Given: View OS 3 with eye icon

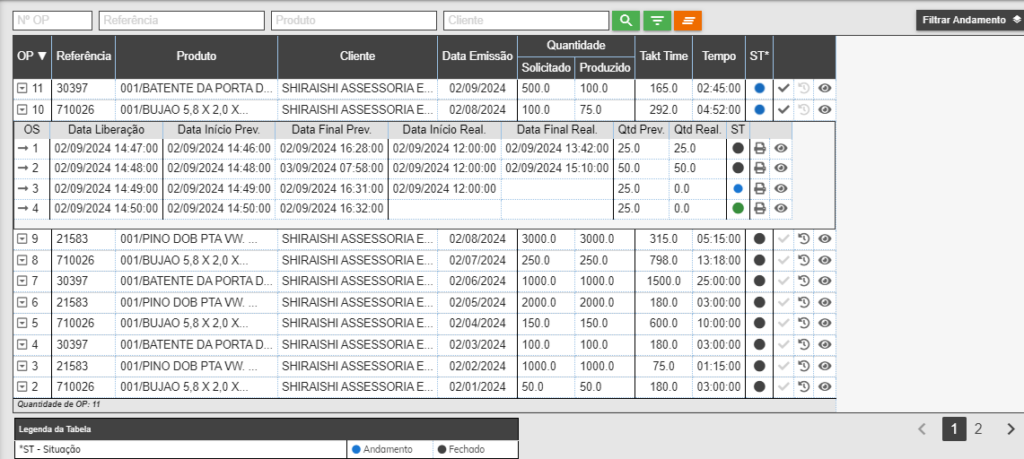Looking at the screenshot, I should (x=781, y=188).
